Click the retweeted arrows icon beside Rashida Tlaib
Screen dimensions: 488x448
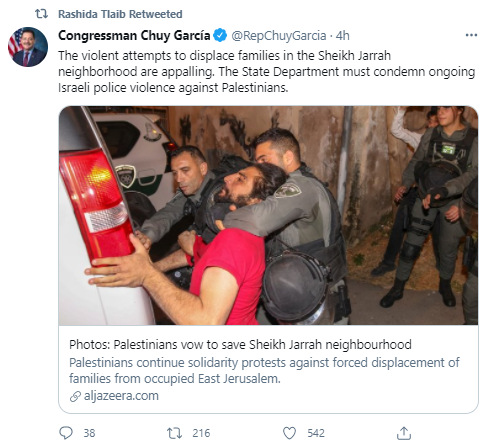[x=41, y=14]
